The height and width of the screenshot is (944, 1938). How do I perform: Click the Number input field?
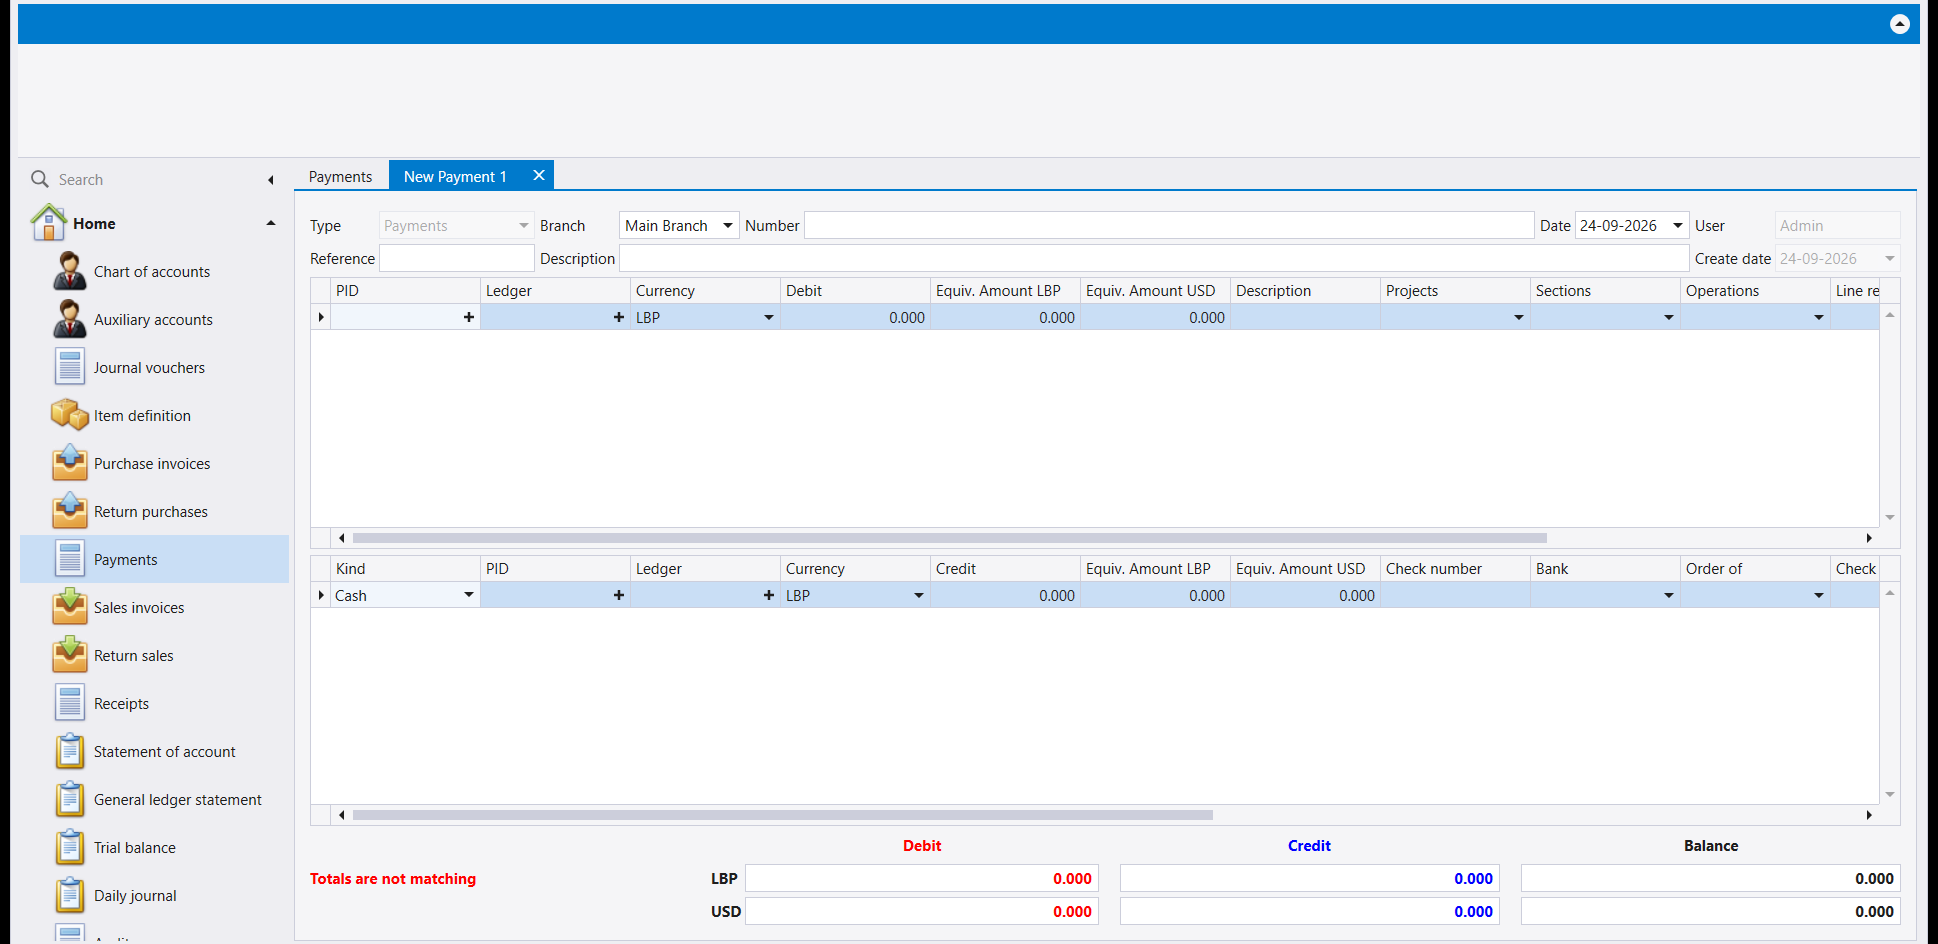1169,225
